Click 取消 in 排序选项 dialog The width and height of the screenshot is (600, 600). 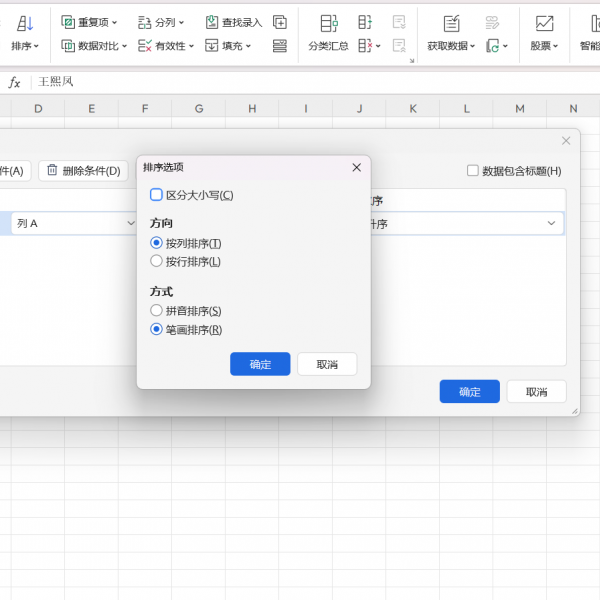[x=327, y=364]
